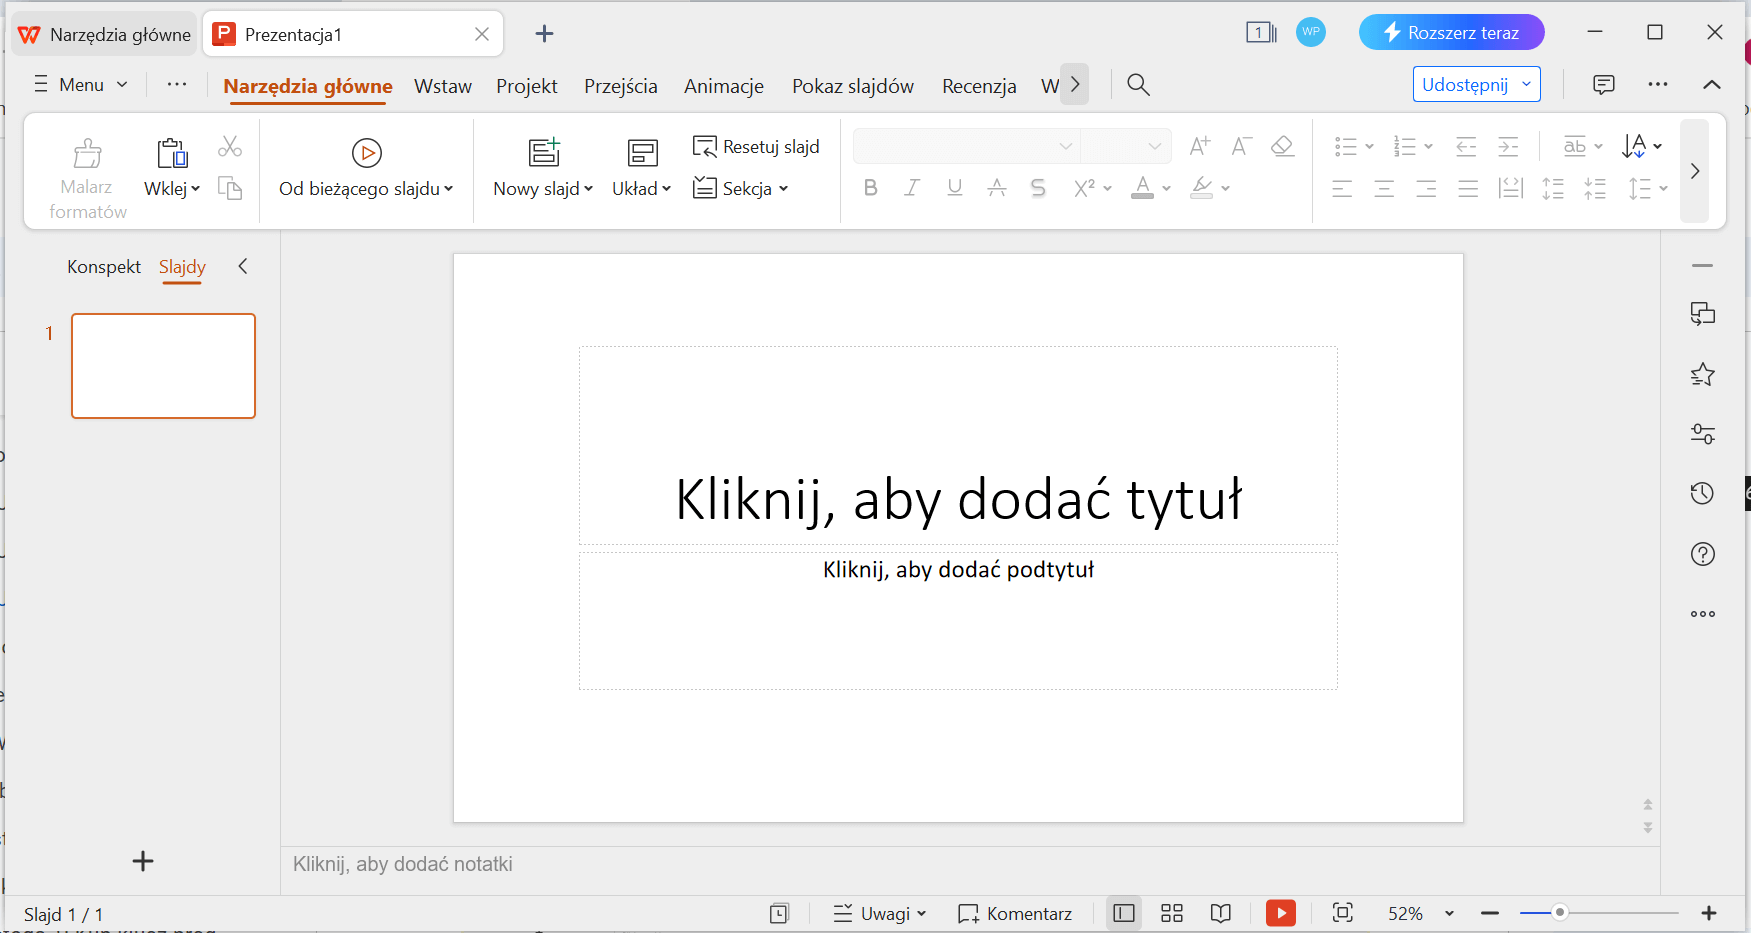Click the red slideshow play button
This screenshot has height=933, width=1751.
click(x=1281, y=913)
